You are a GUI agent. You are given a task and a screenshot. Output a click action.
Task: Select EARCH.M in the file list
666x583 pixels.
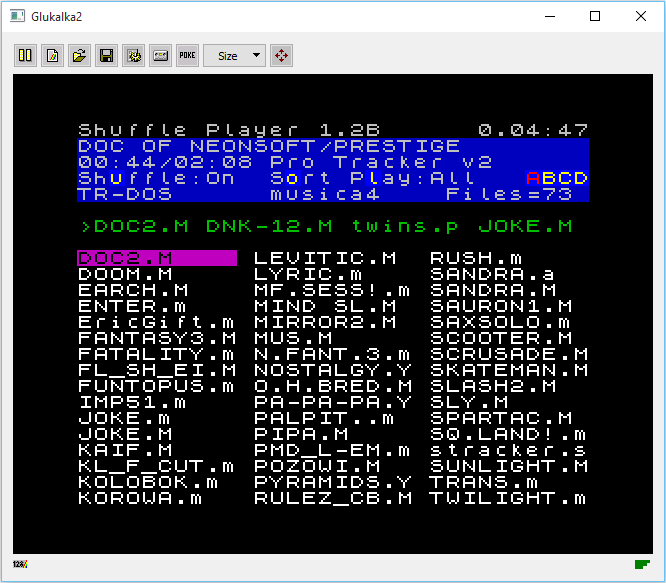pyautogui.click(x=133, y=290)
